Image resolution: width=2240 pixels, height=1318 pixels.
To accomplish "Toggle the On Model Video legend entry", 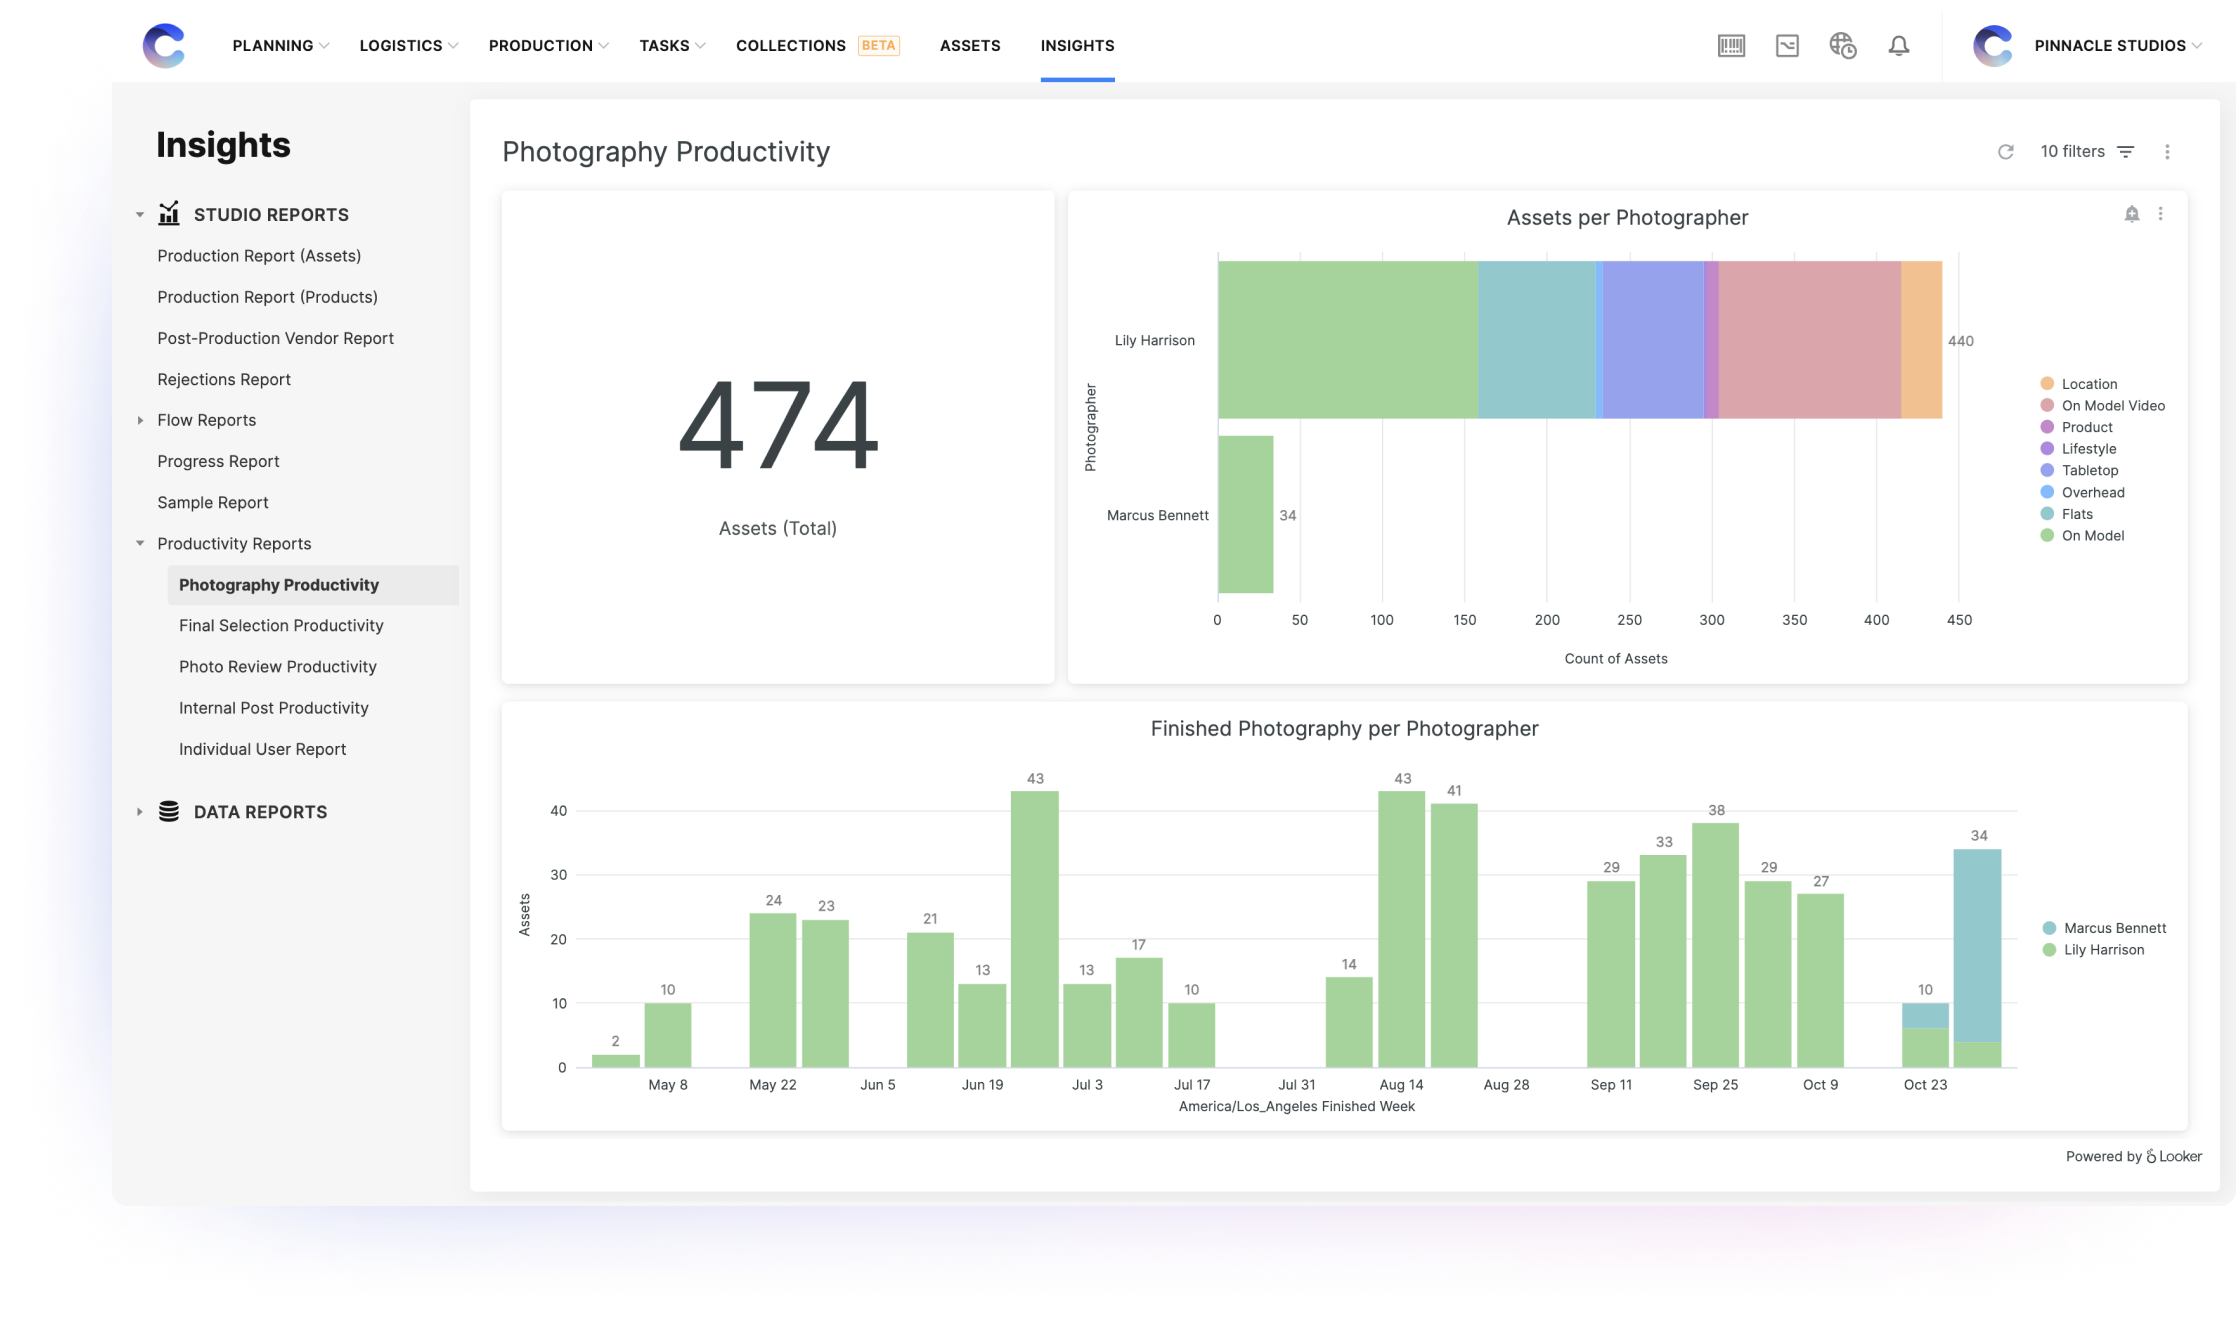I will (x=2112, y=405).
